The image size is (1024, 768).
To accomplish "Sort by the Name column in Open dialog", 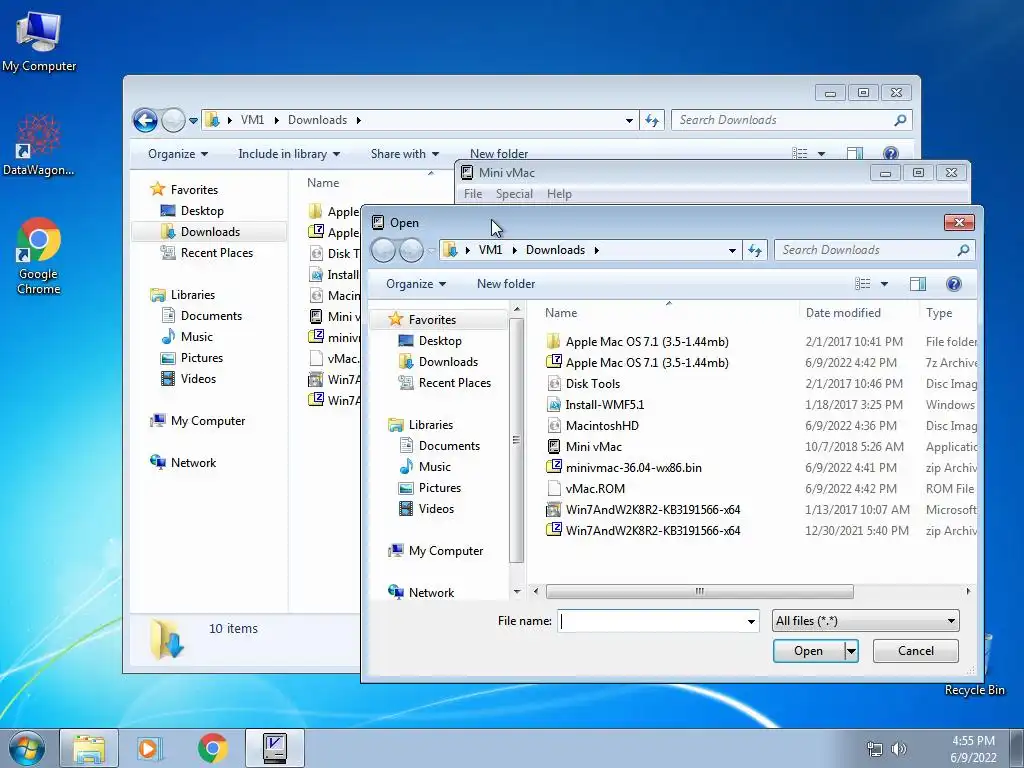I will (561, 313).
